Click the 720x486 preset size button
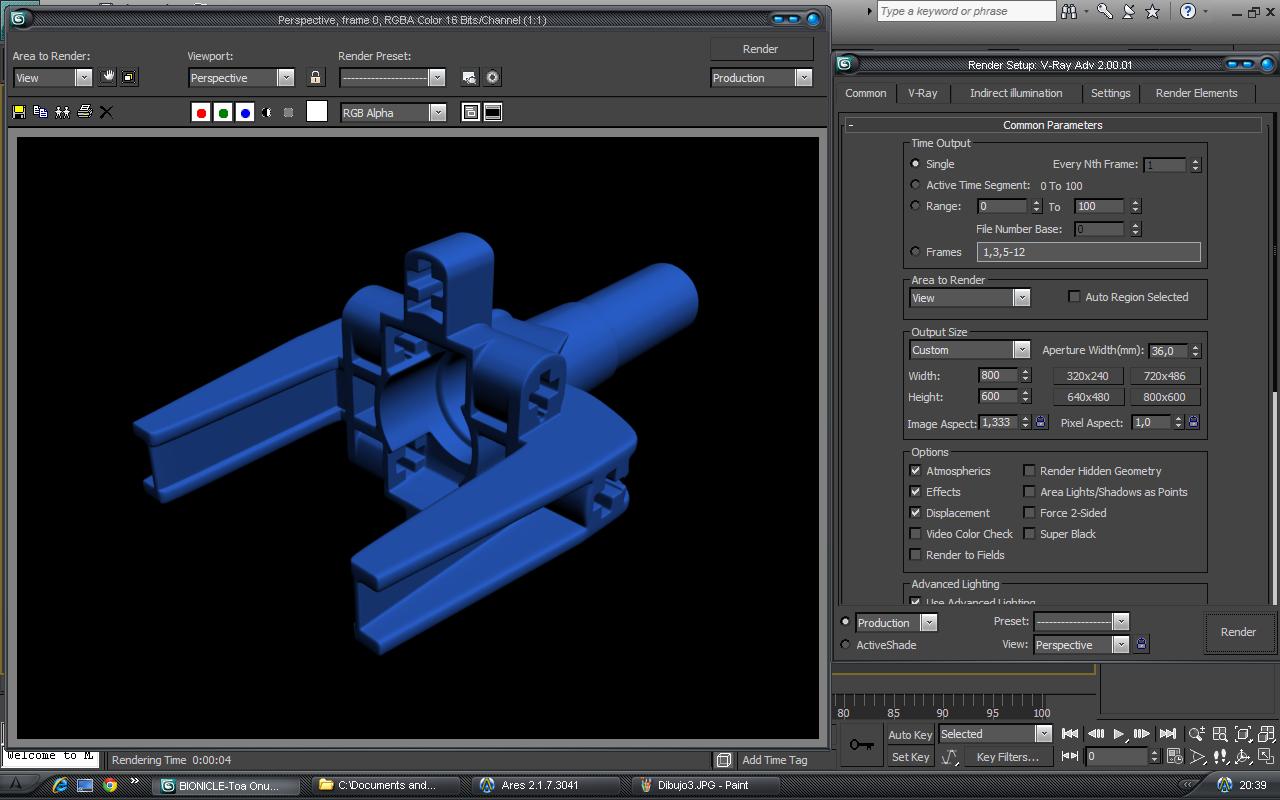Image resolution: width=1280 pixels, height=800 pixels. tap(1165, 376)
